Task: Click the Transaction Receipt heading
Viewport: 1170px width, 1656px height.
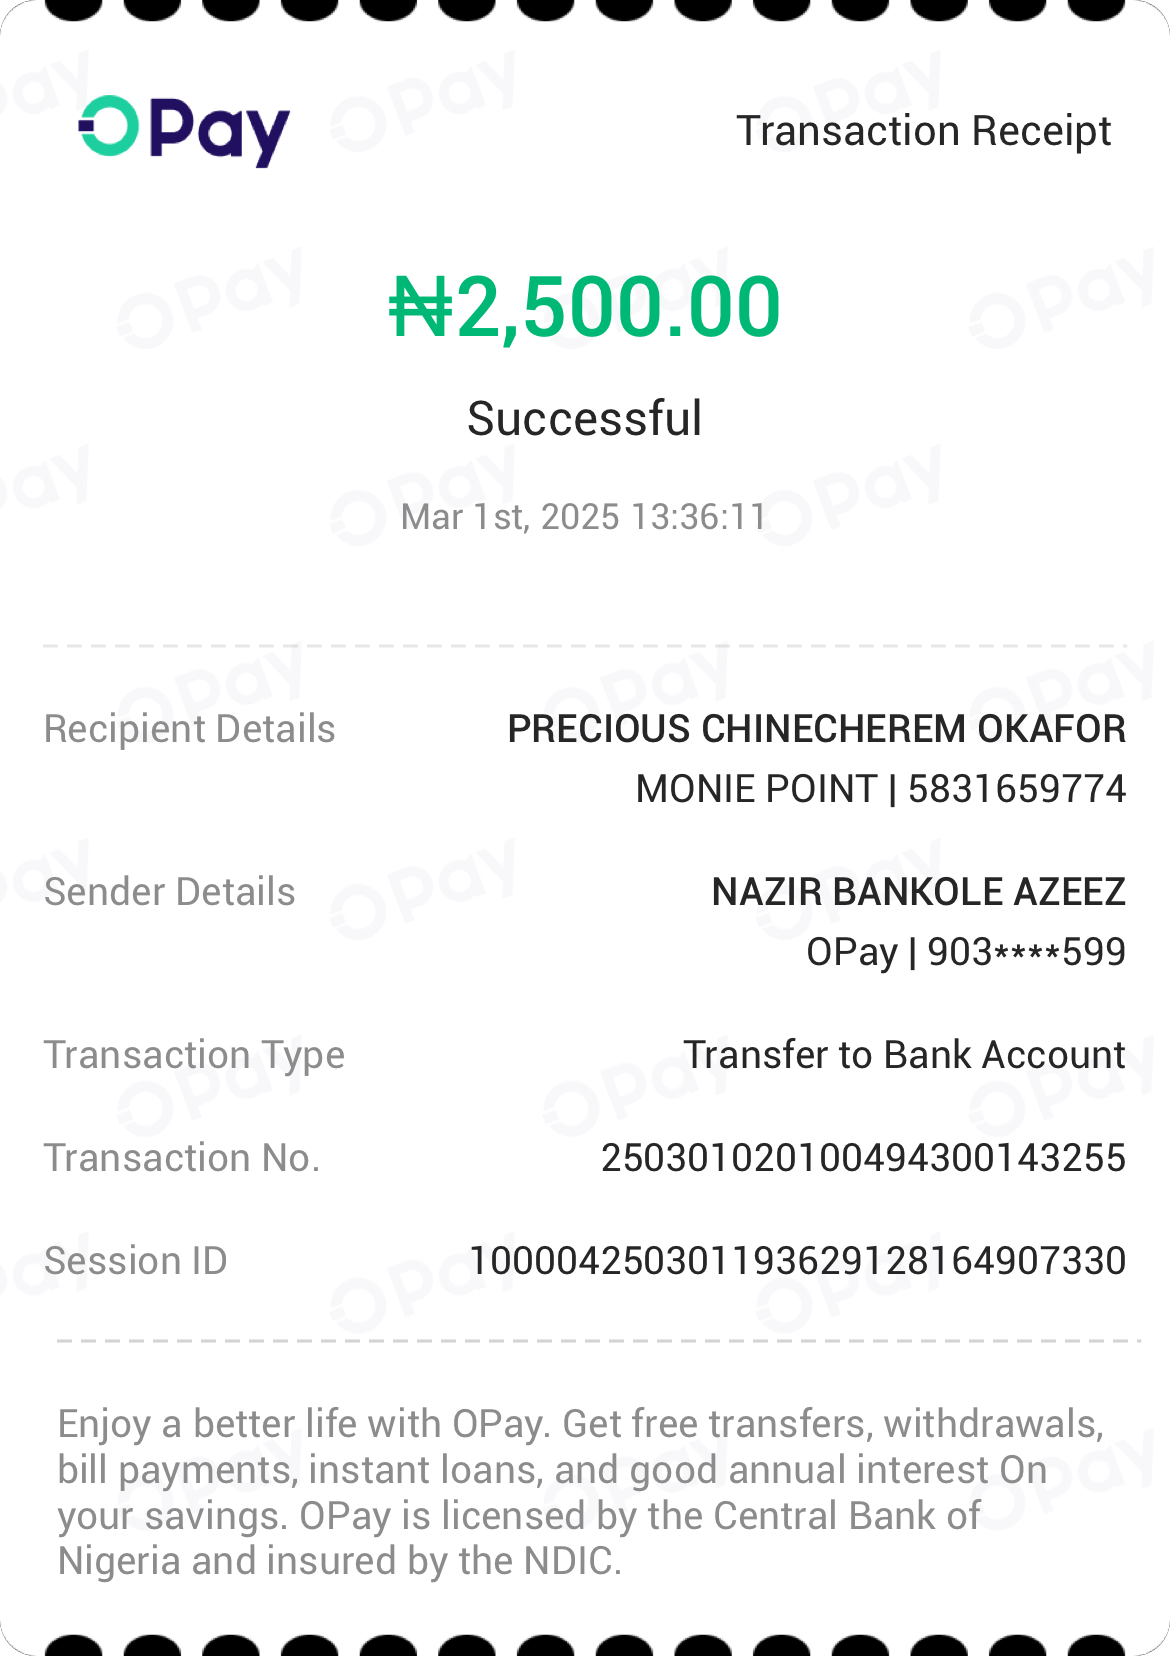Action: tap(923, 131)
